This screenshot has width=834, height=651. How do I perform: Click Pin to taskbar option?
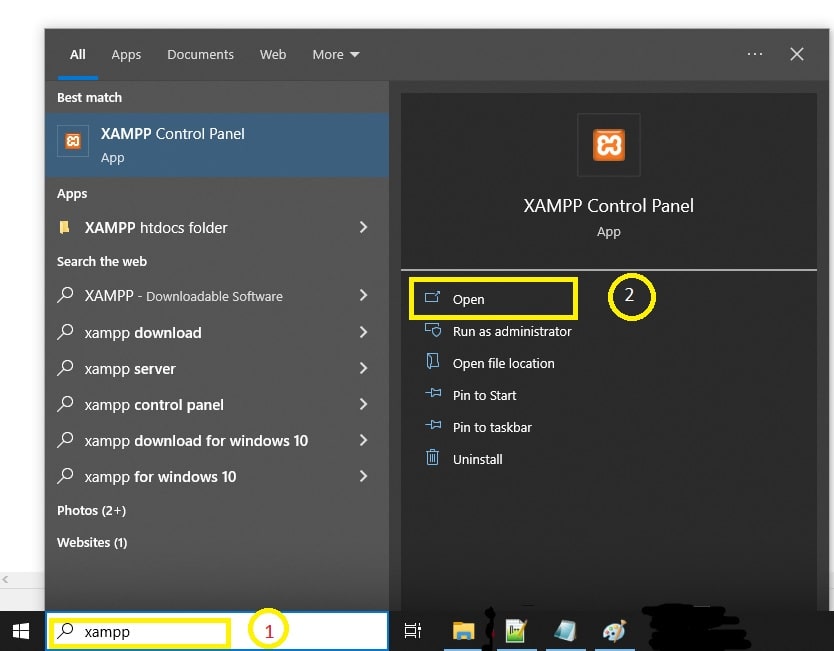click(x=491, y=427)
